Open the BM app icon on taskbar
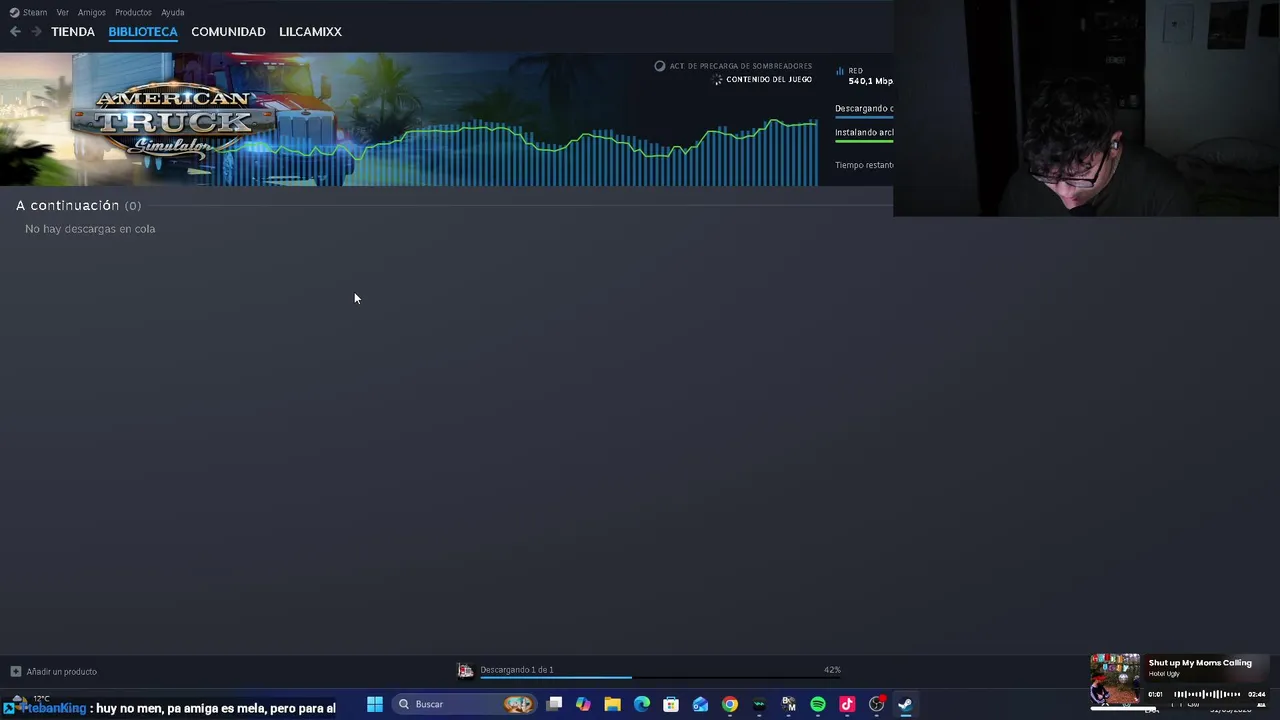1280x720 pixels. 788,704
